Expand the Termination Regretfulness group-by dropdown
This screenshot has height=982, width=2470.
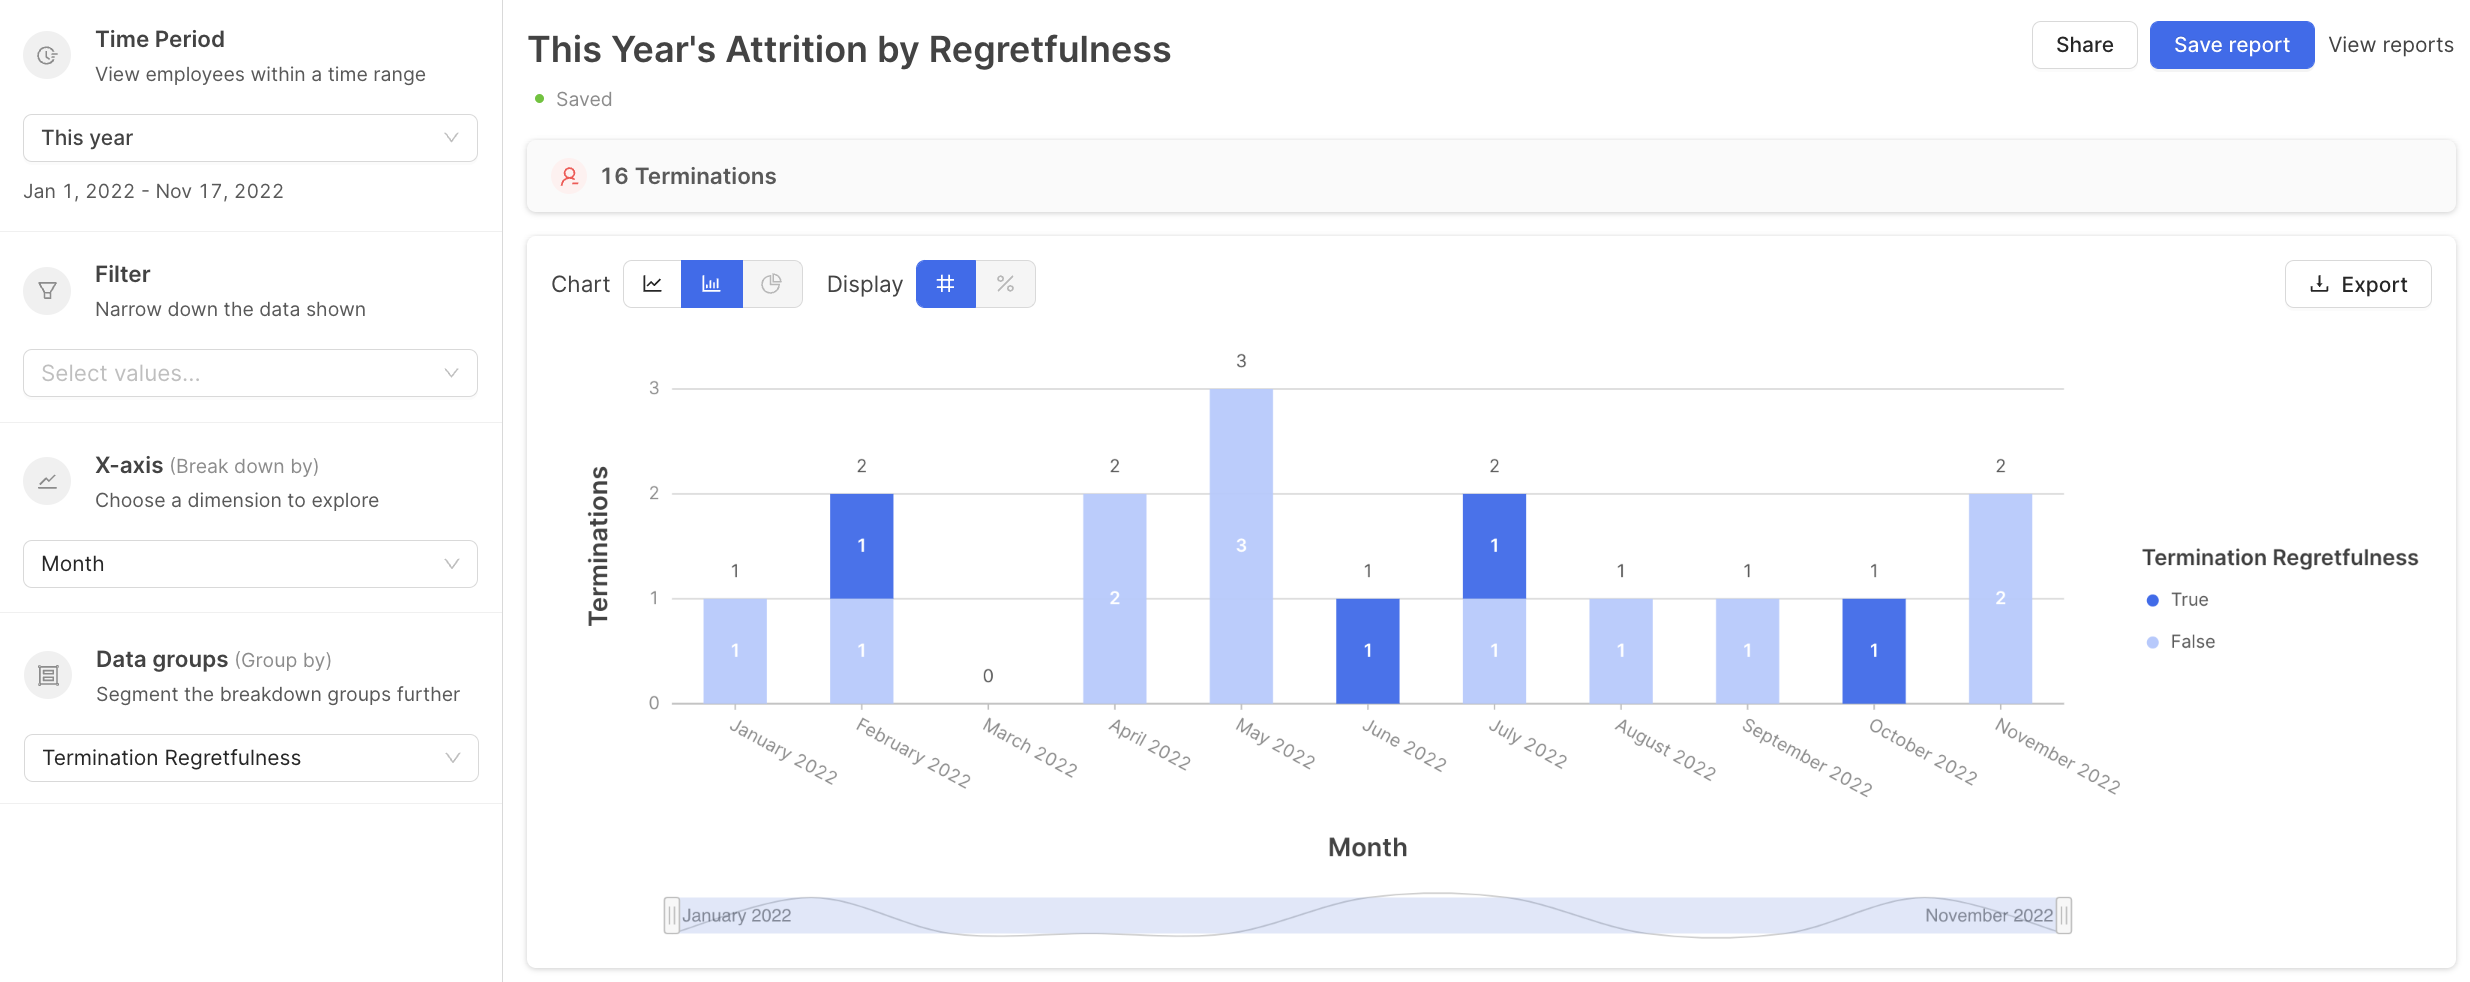(x=251, y=758)
